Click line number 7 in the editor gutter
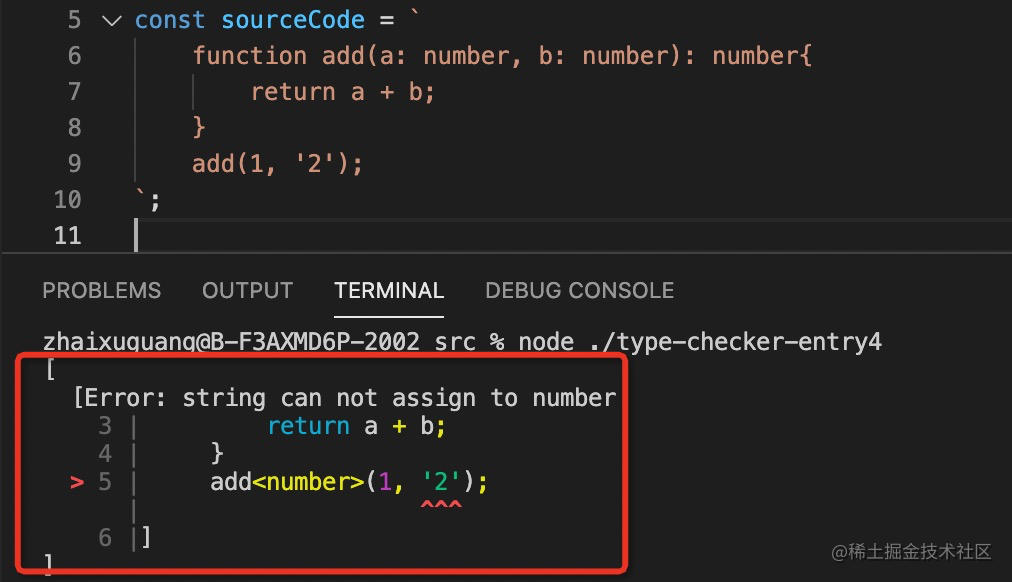 pyautogui.click(x=74, y=92)
